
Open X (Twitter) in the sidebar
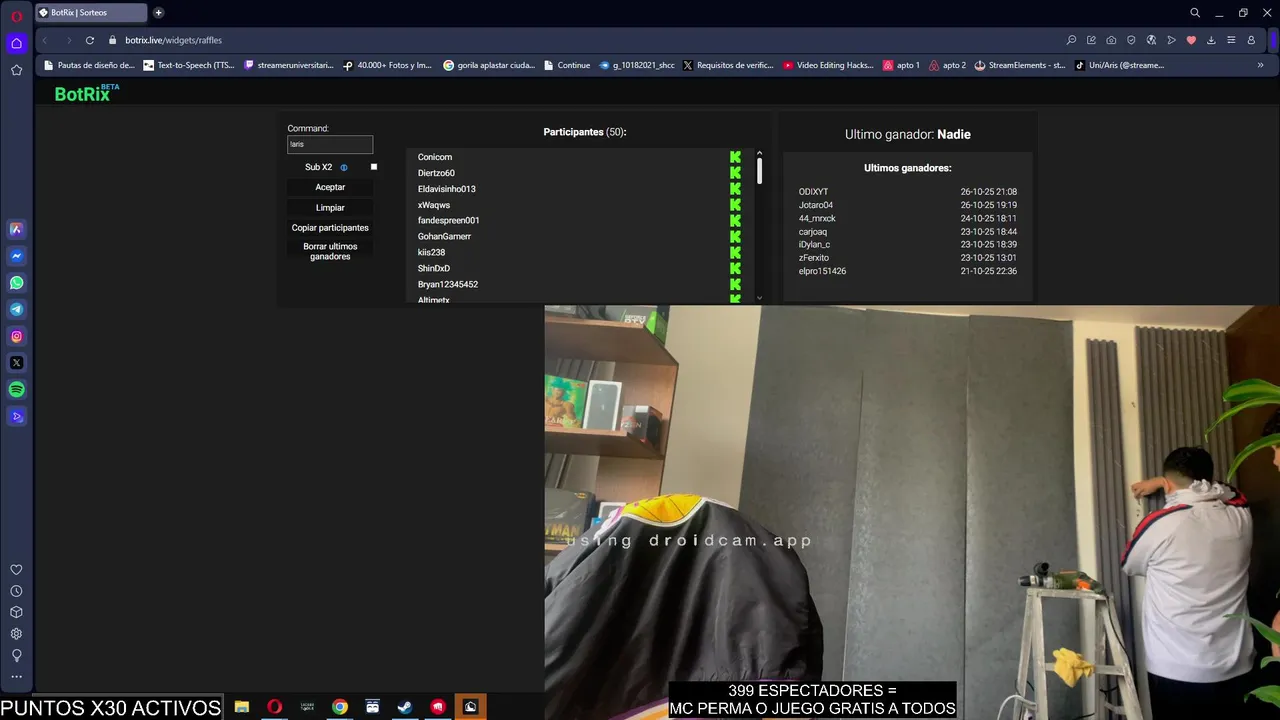(x=16, y=363)
